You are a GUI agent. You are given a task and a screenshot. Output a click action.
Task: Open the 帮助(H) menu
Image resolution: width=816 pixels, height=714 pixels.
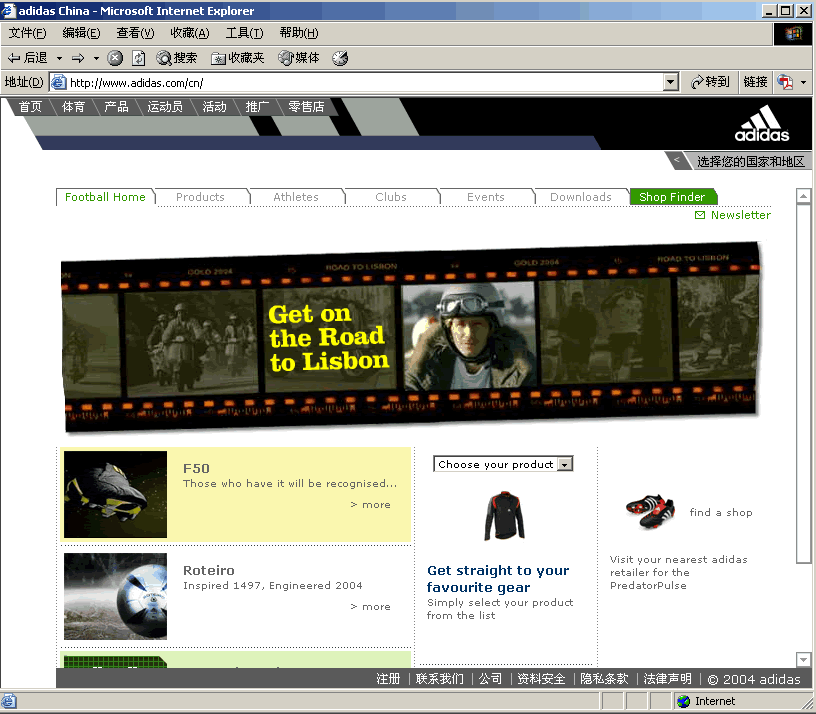tap(299, 33)
